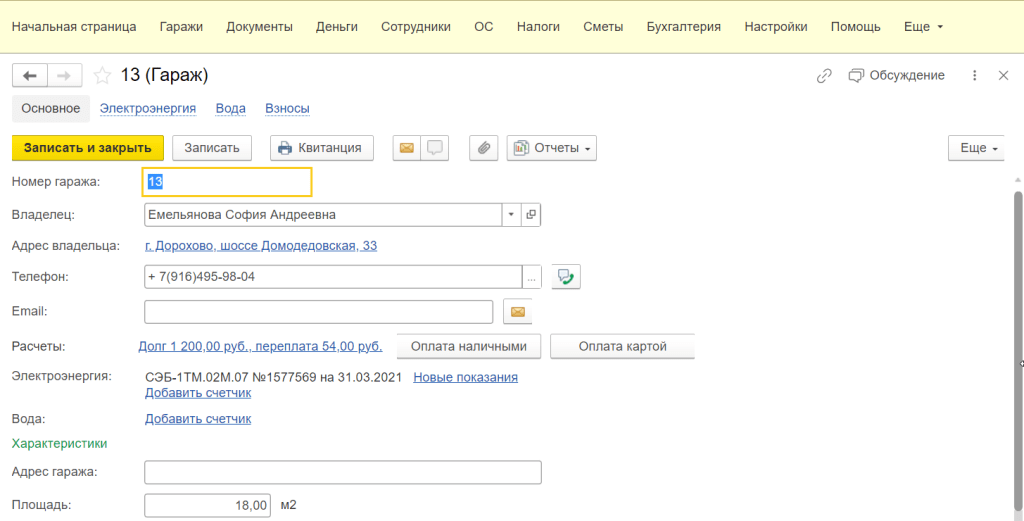Open the Бухгалтерия menu
The image size is (1024, 521).
point(684,27)
